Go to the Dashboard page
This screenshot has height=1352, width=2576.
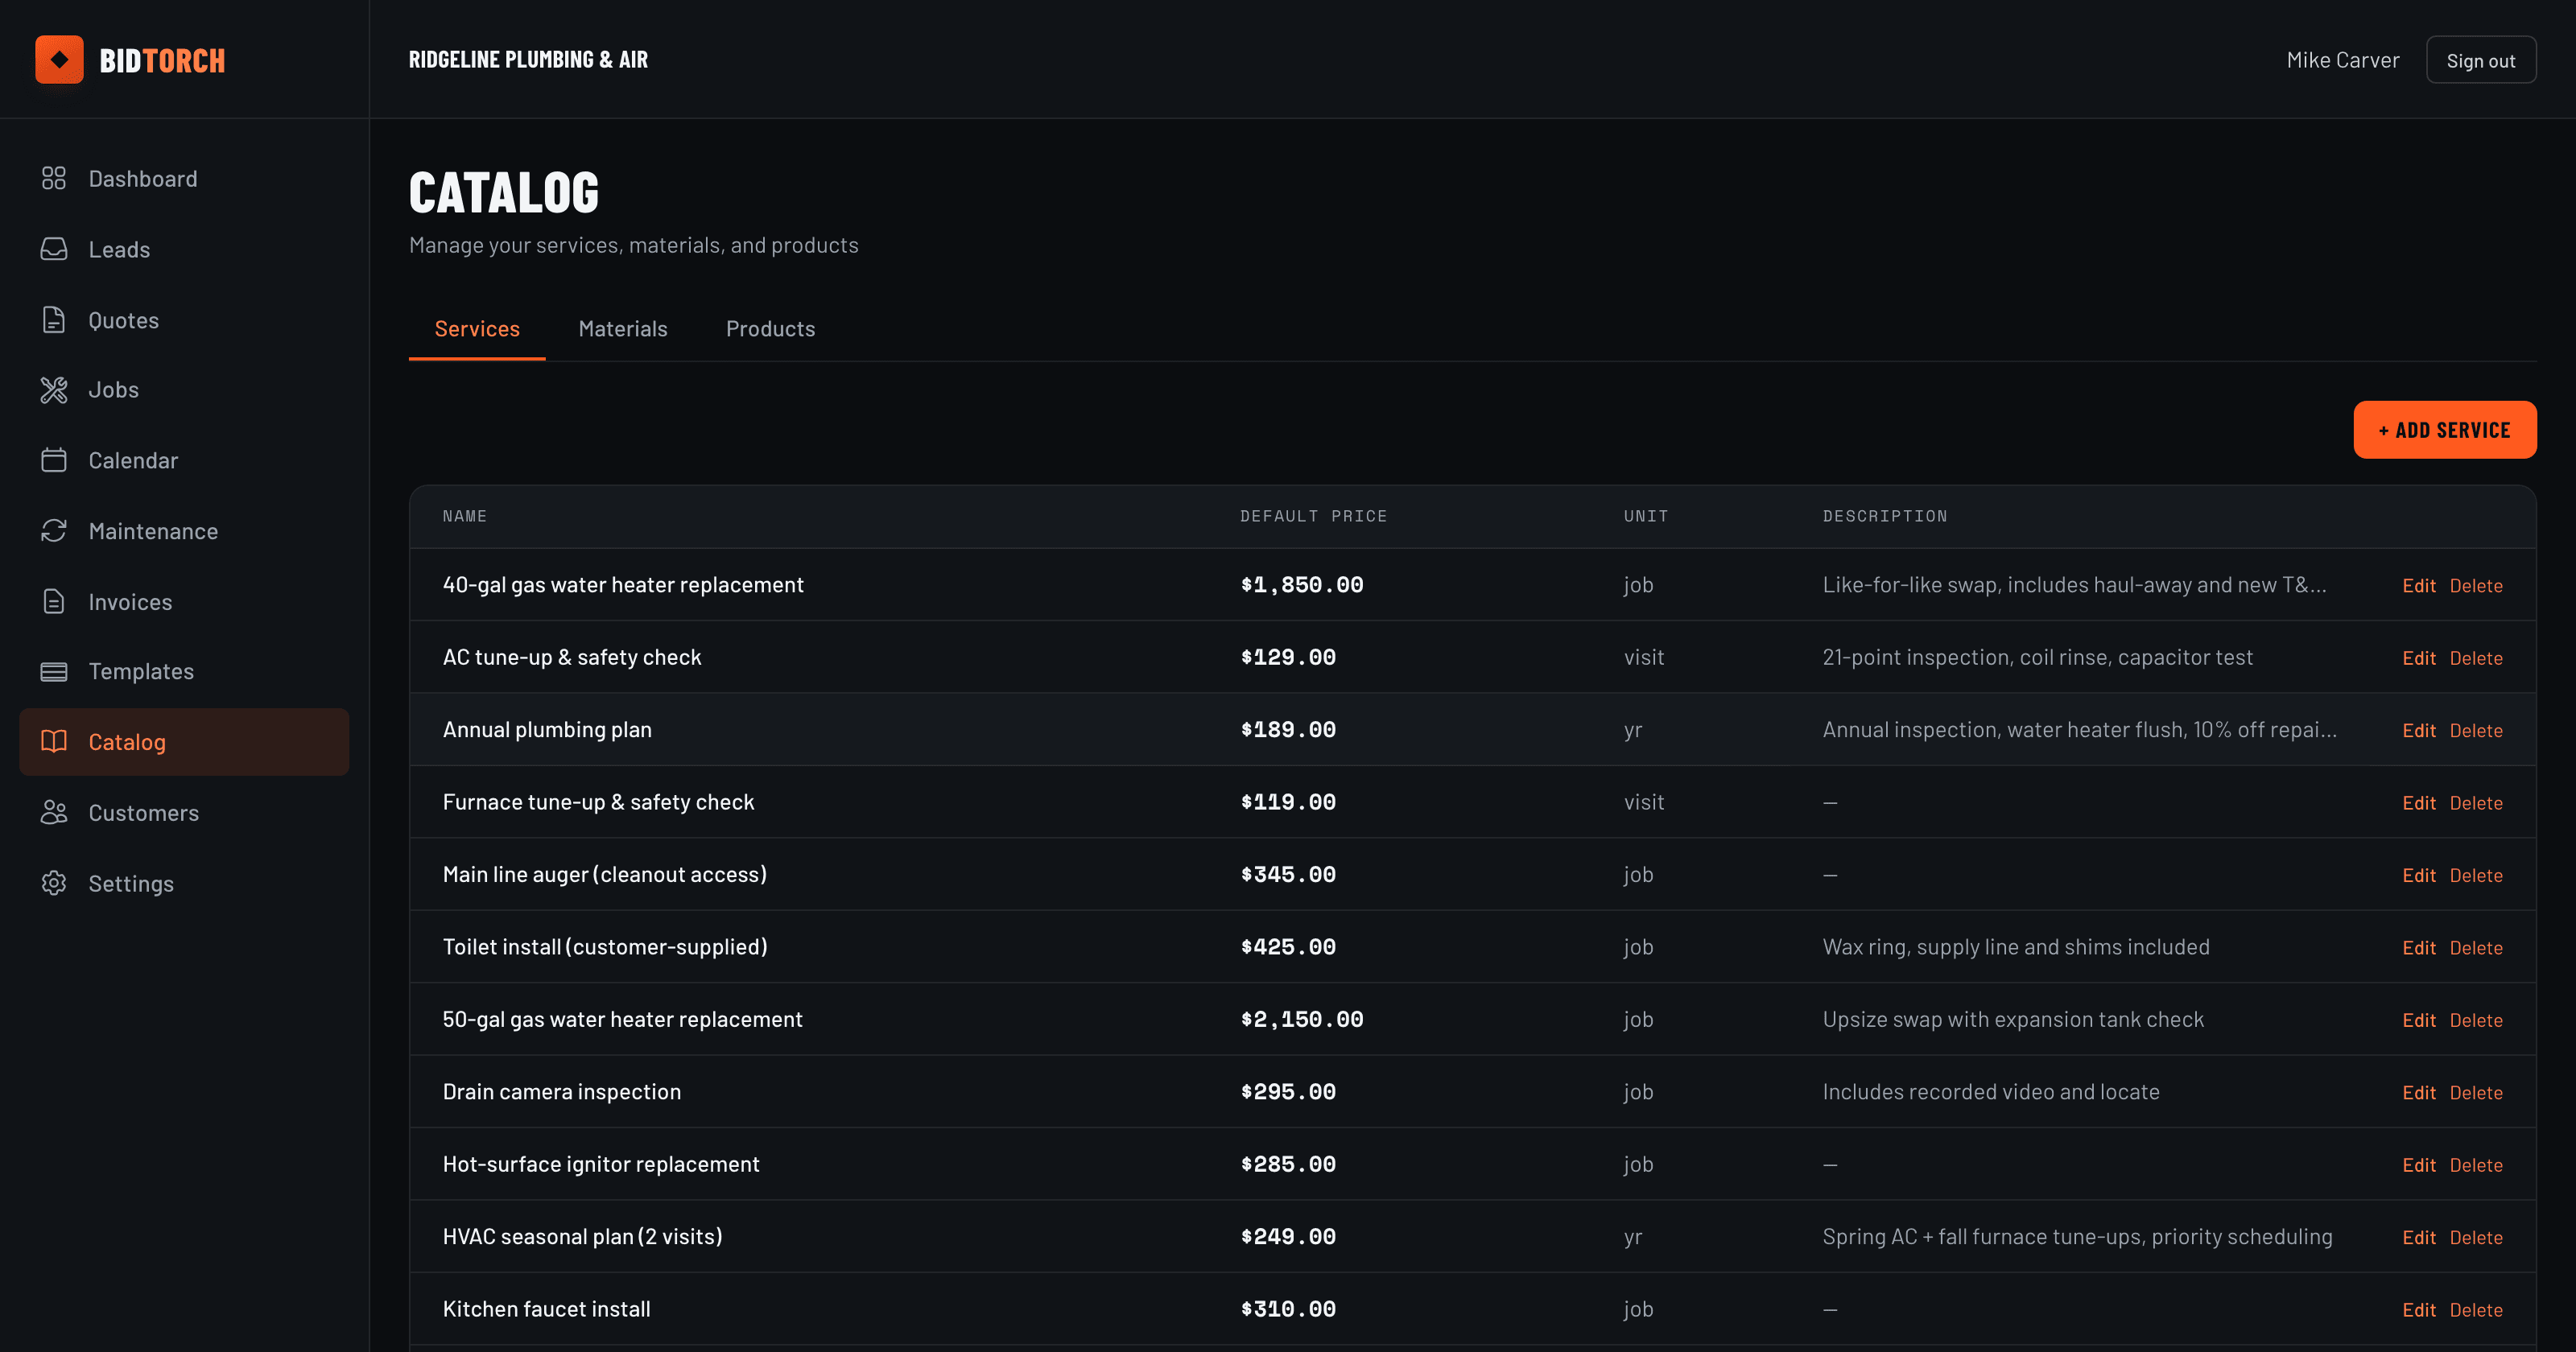[184, 178]
